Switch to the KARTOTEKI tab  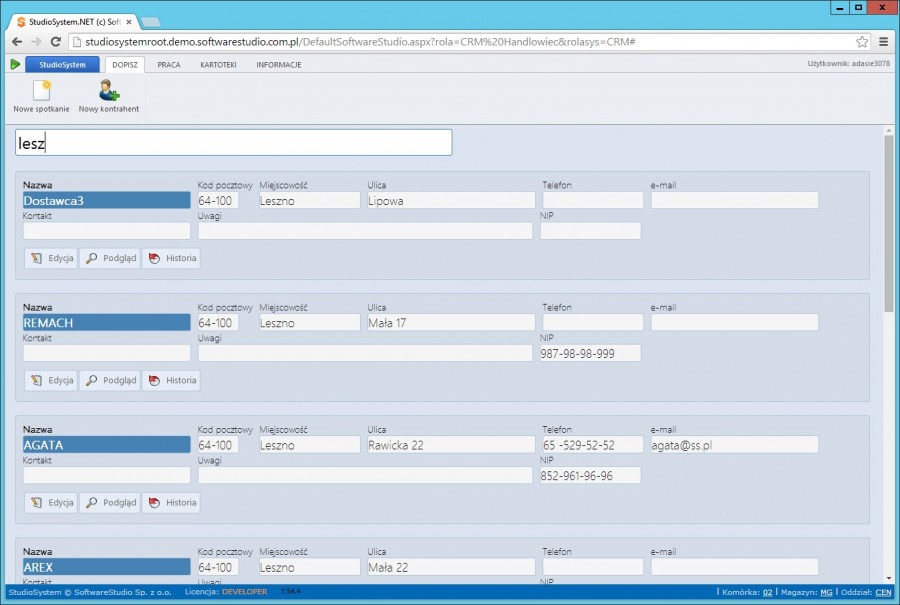tap(218, 65)
